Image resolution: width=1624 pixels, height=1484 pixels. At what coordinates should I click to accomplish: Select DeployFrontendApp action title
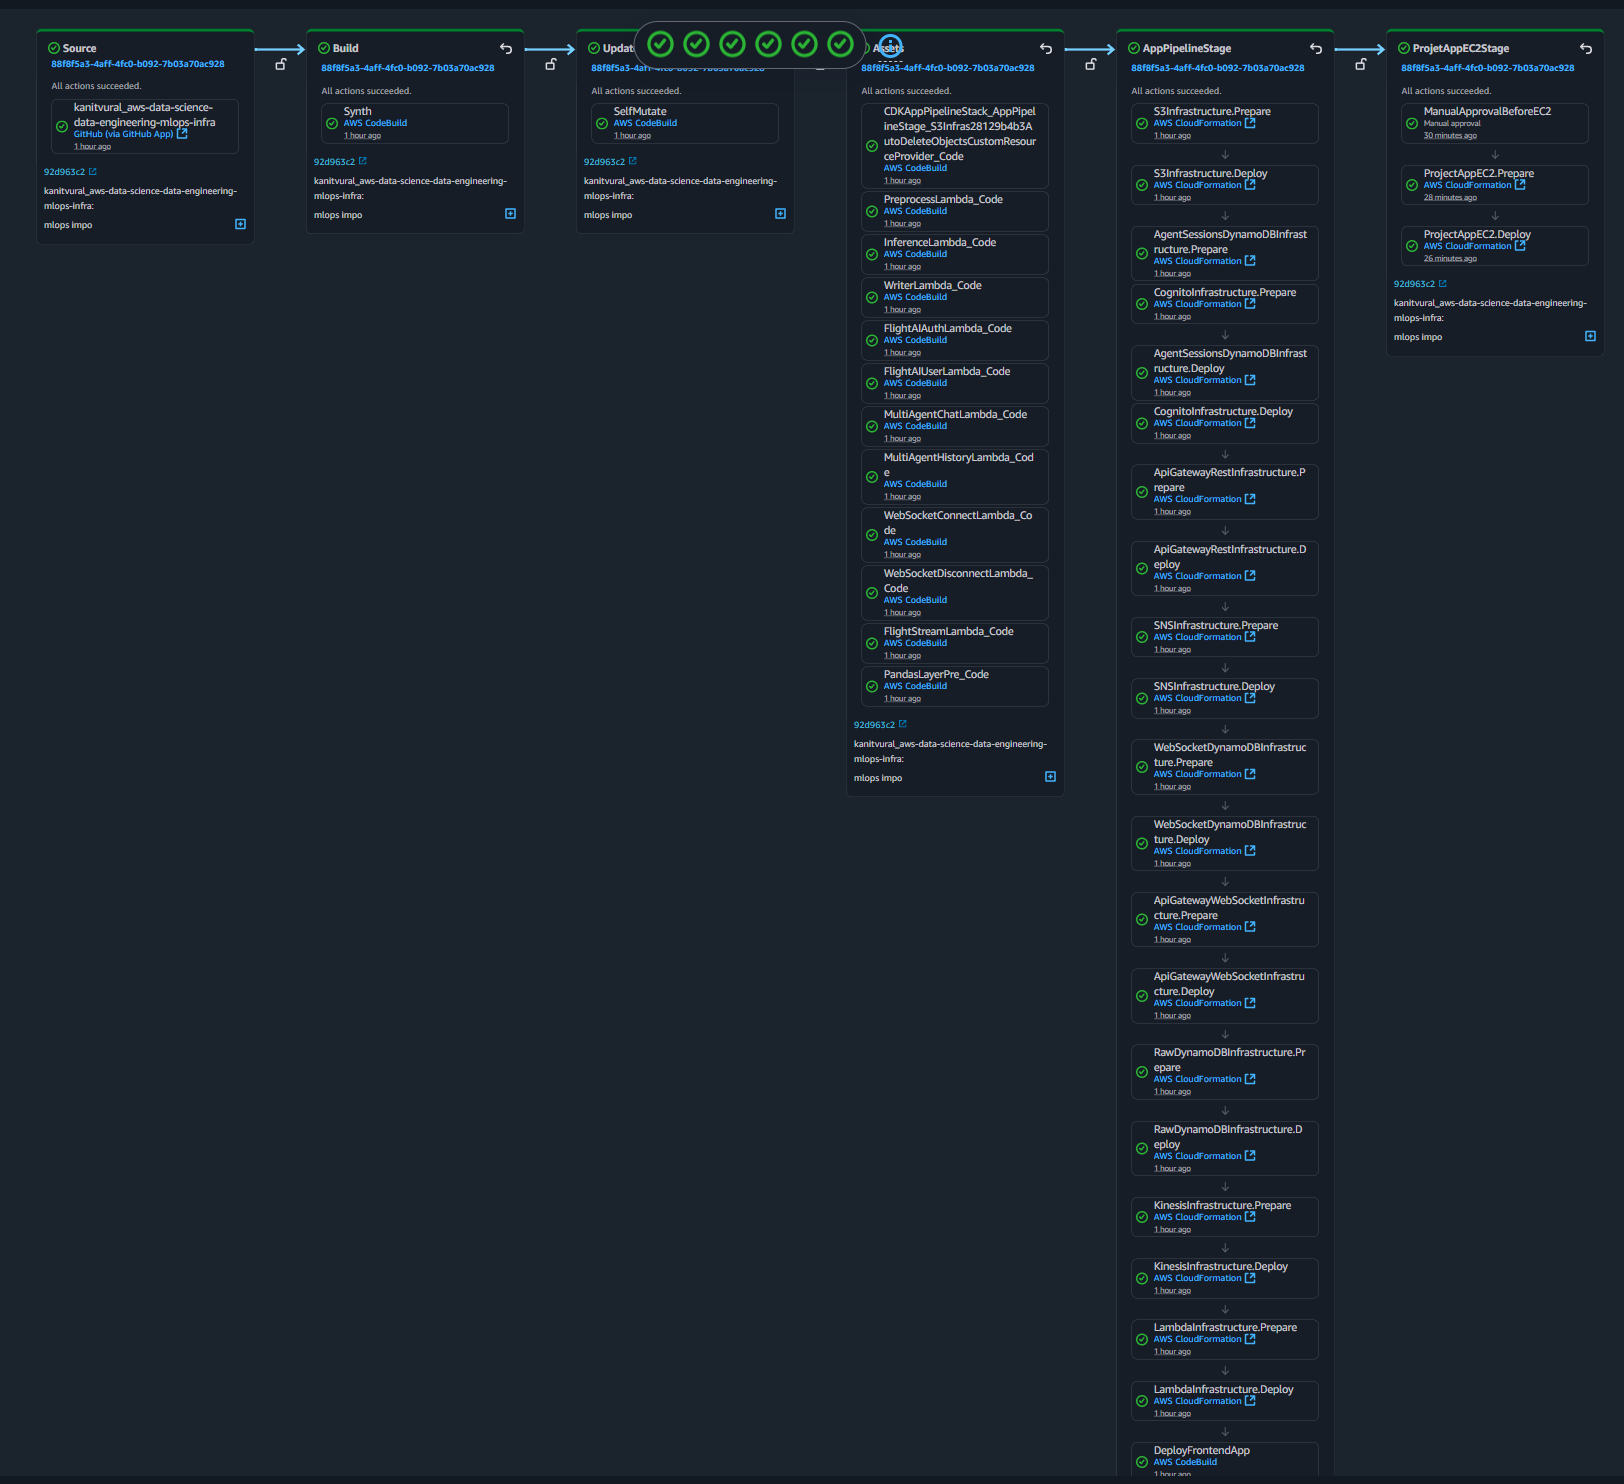point(1201,1450)
